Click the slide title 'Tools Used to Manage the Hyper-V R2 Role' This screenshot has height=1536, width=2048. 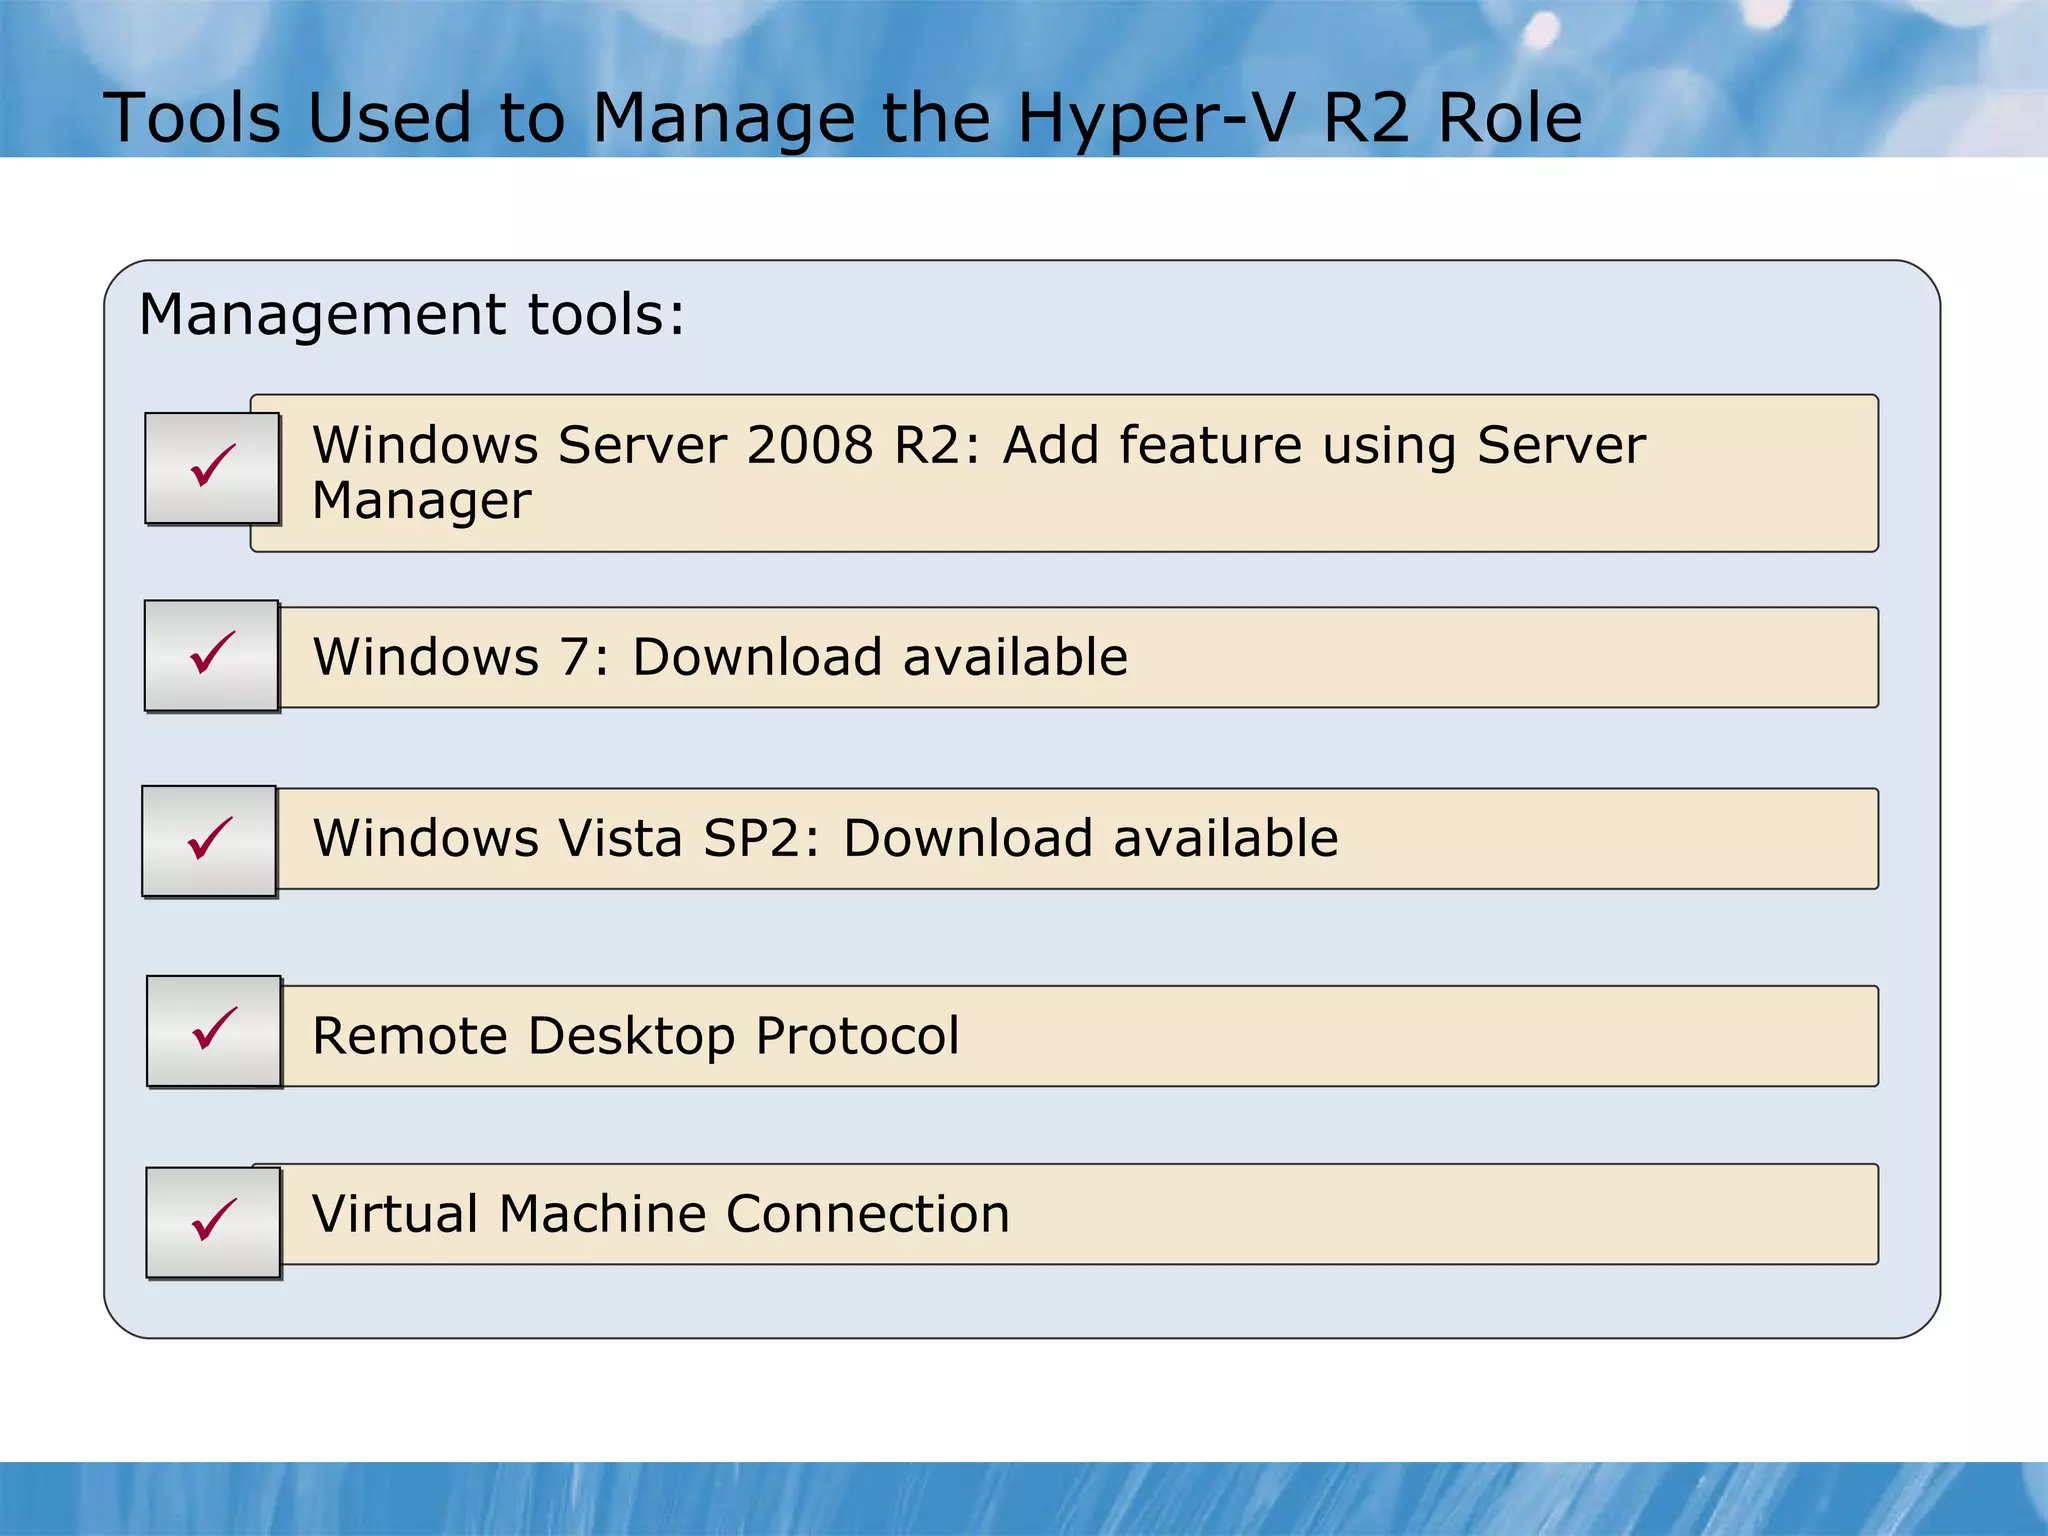(x=843, y=118)
